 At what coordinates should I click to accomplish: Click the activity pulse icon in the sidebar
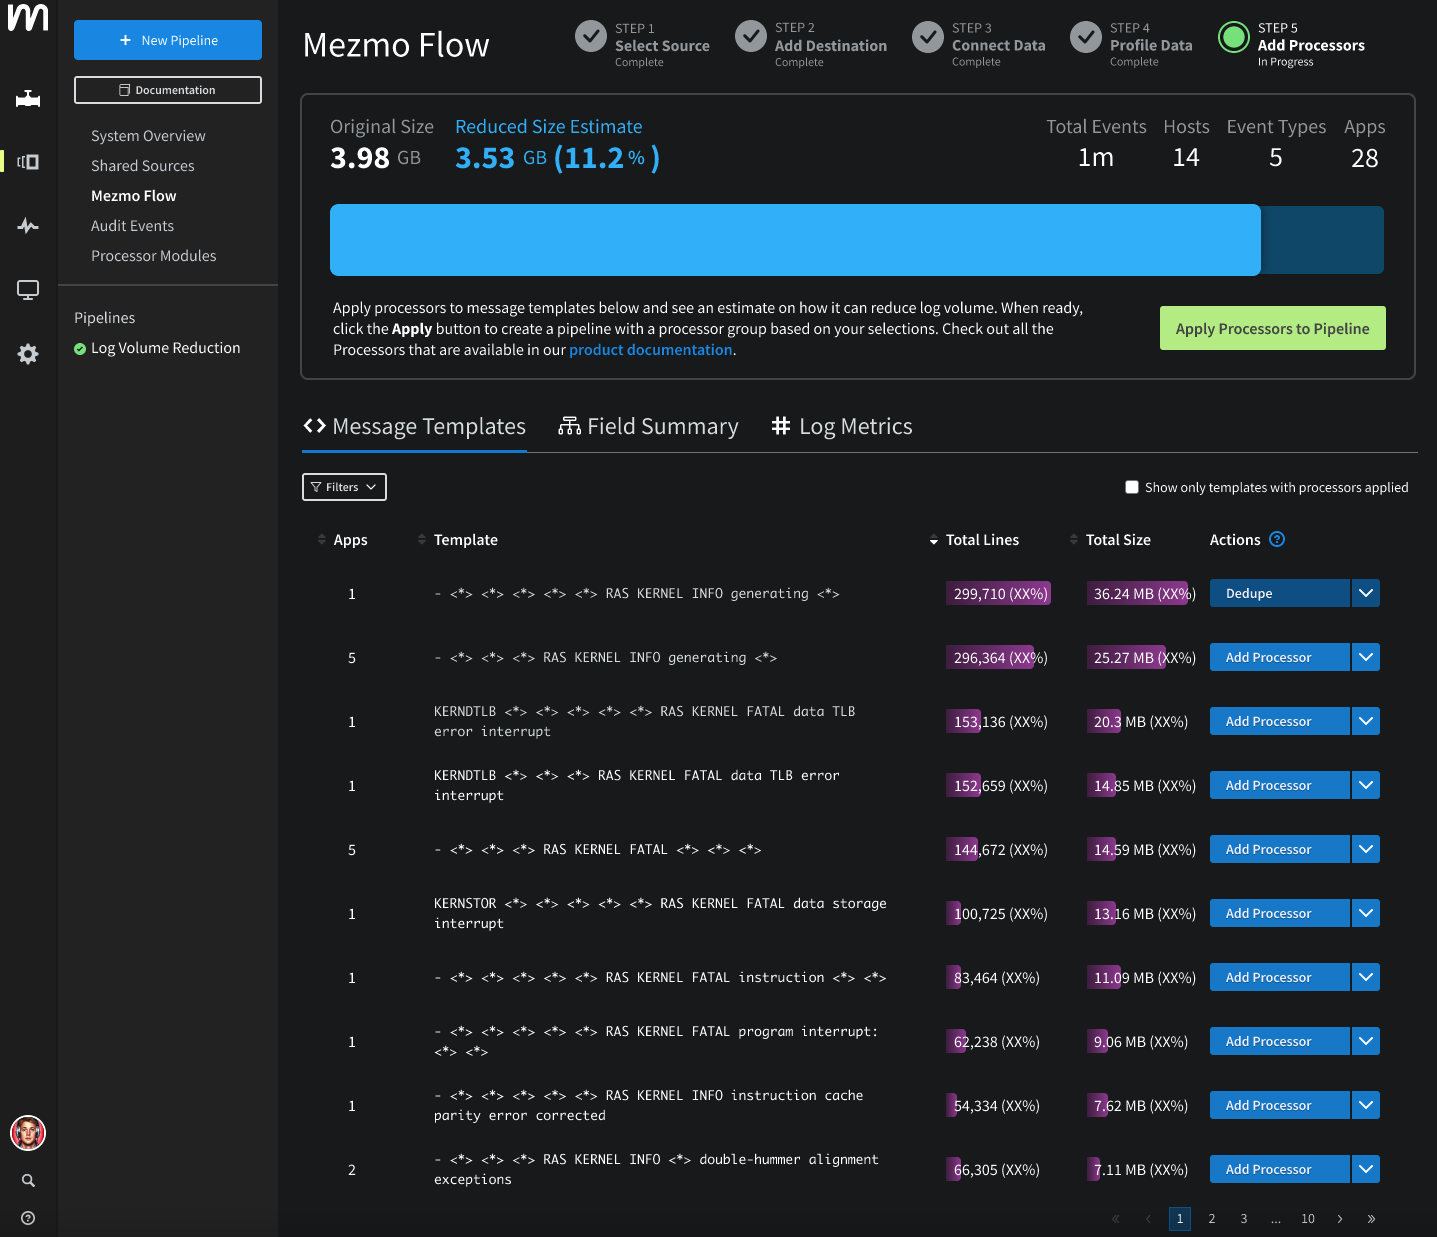point(27,226)
